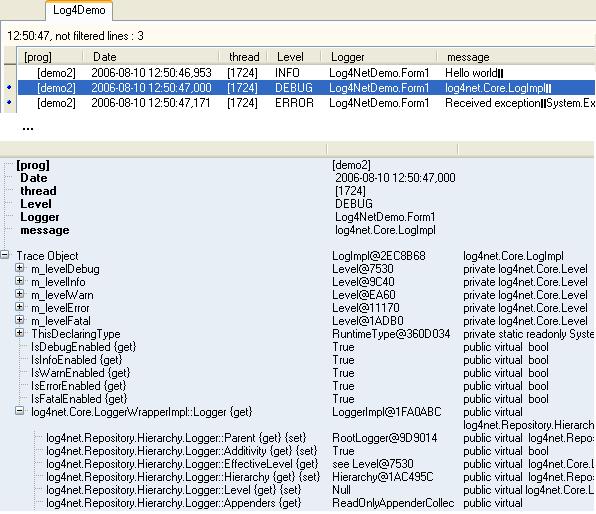Click the bold Date detail label
The width and height of the screenshot is (596, 514).
(33, 178)
